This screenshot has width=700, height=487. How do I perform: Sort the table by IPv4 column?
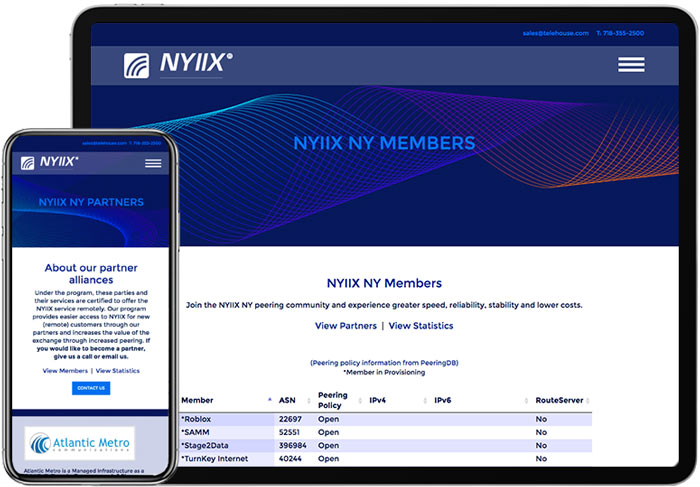pos(398,400)
